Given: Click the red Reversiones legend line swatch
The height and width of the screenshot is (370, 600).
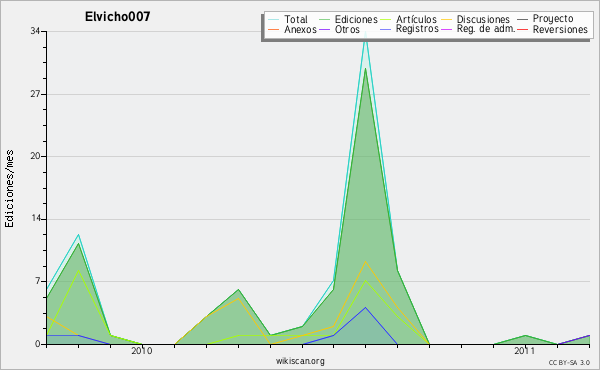Looking at the screenshot, I should tap(522, 29).
